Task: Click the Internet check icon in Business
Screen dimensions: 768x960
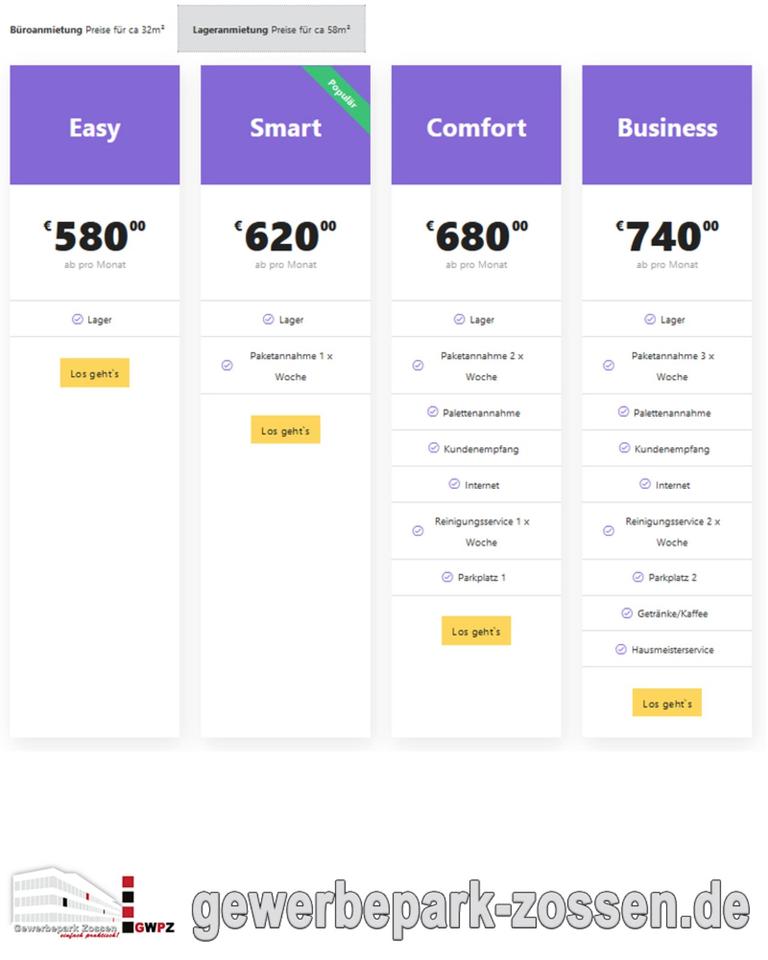Action: click(x=645, y=484)
